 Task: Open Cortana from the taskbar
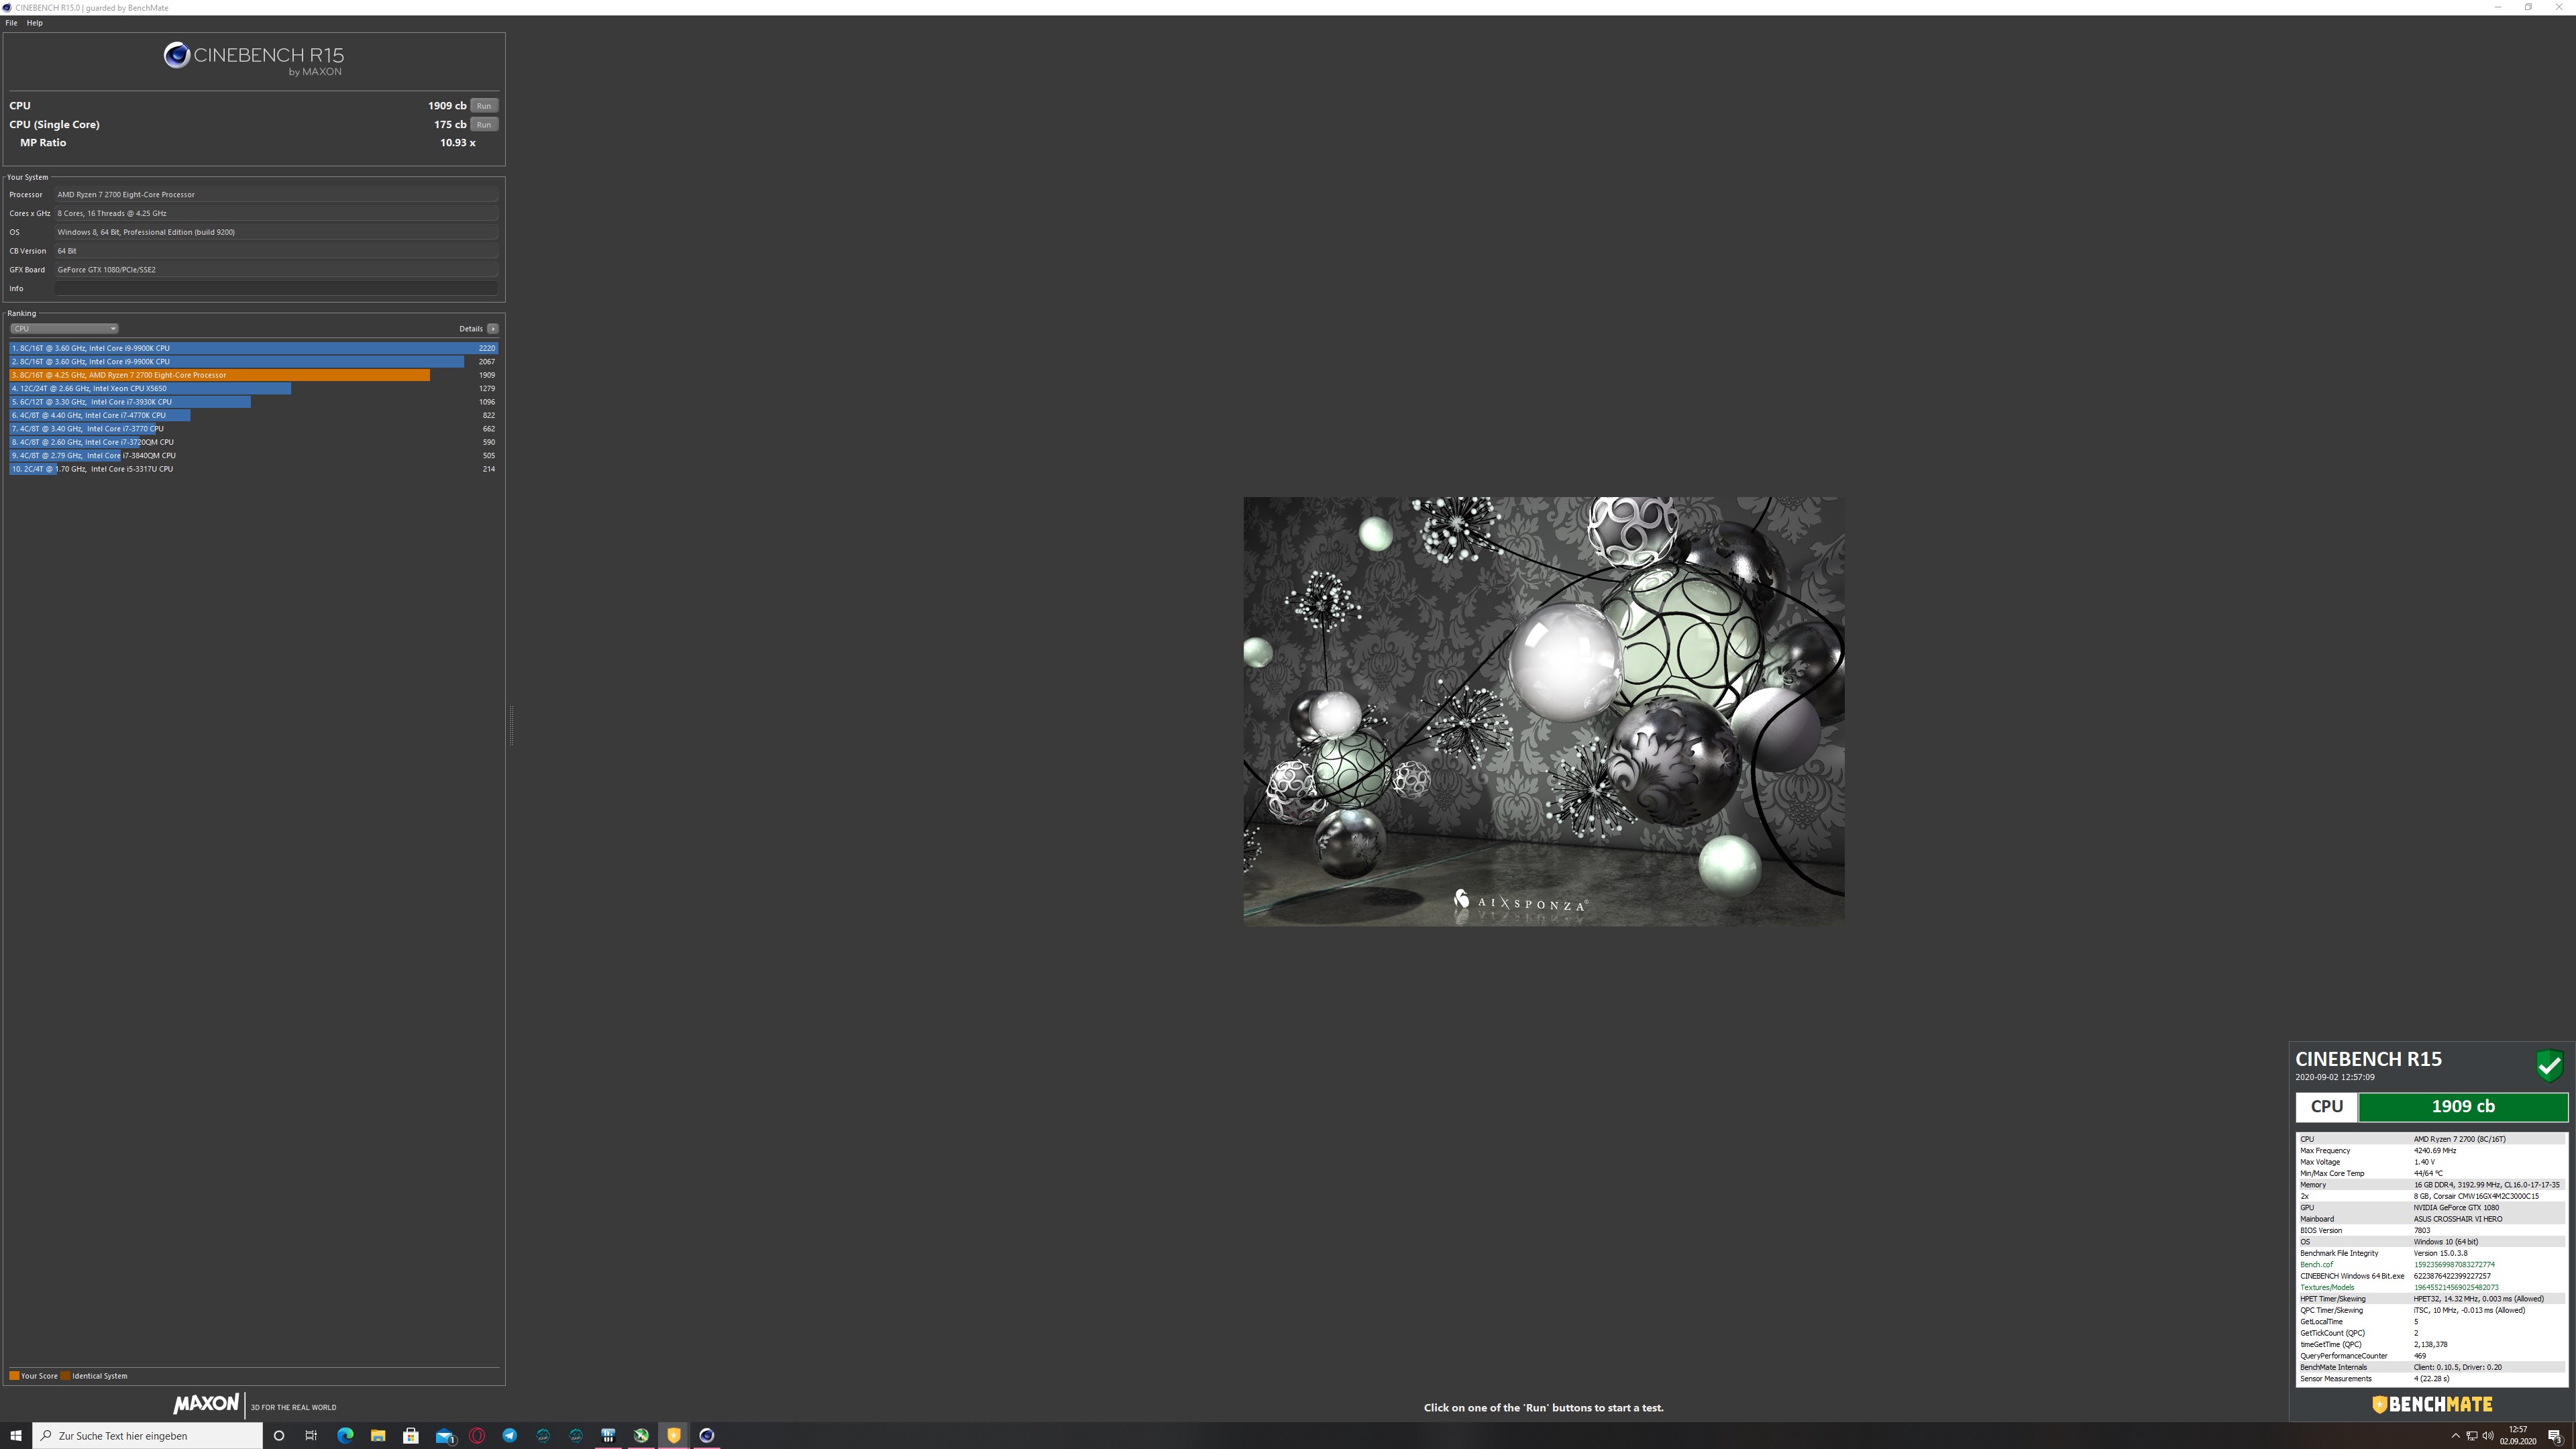coord(279,1436)
